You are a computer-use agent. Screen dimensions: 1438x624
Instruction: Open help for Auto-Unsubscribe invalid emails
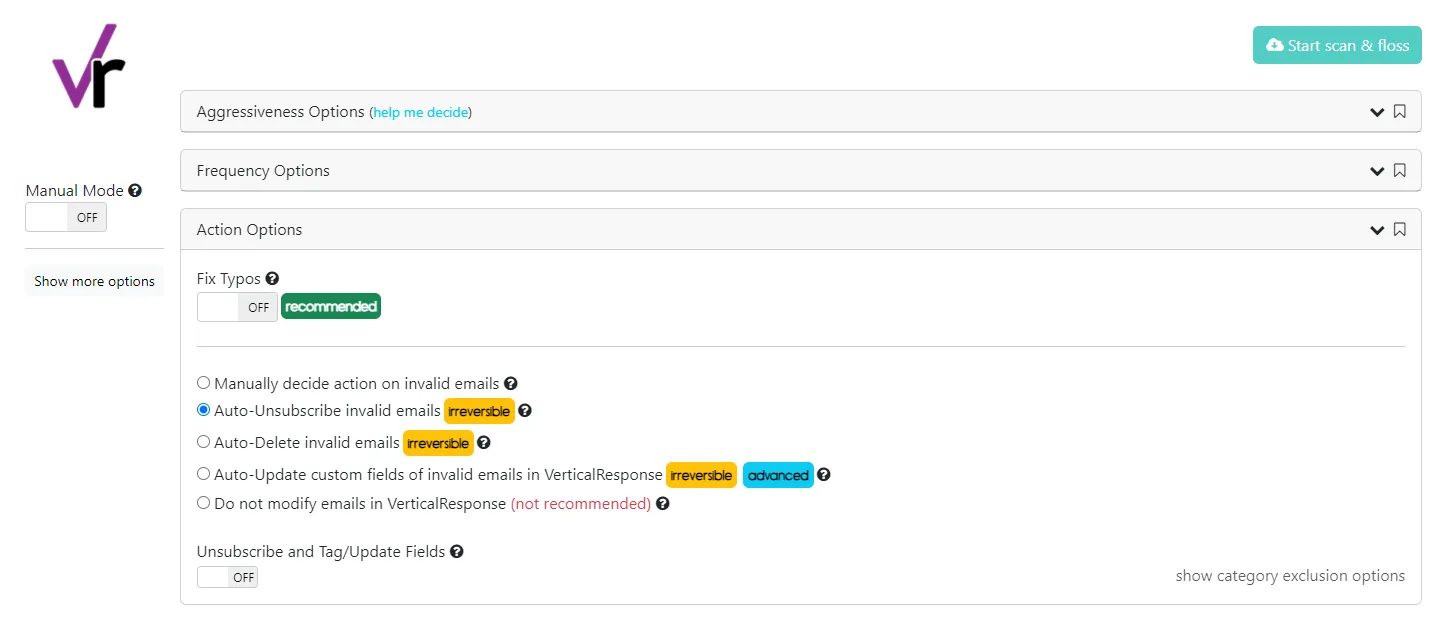coord(525,411)
